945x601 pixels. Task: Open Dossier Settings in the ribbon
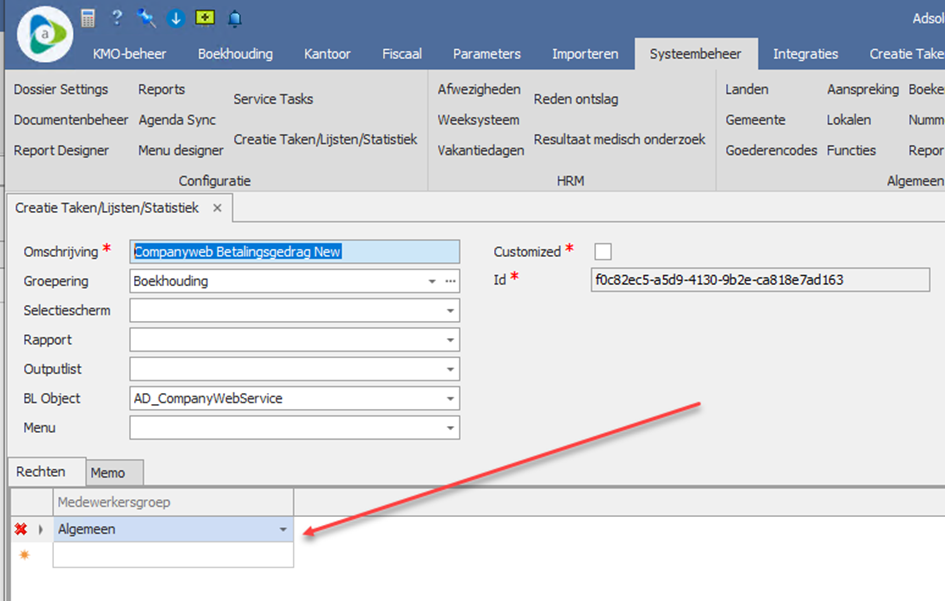pos(61,90)
